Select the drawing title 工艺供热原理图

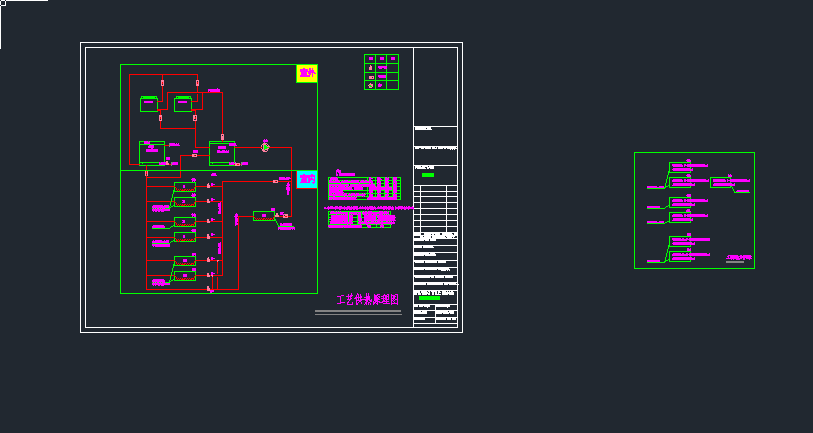coord(367,299)
